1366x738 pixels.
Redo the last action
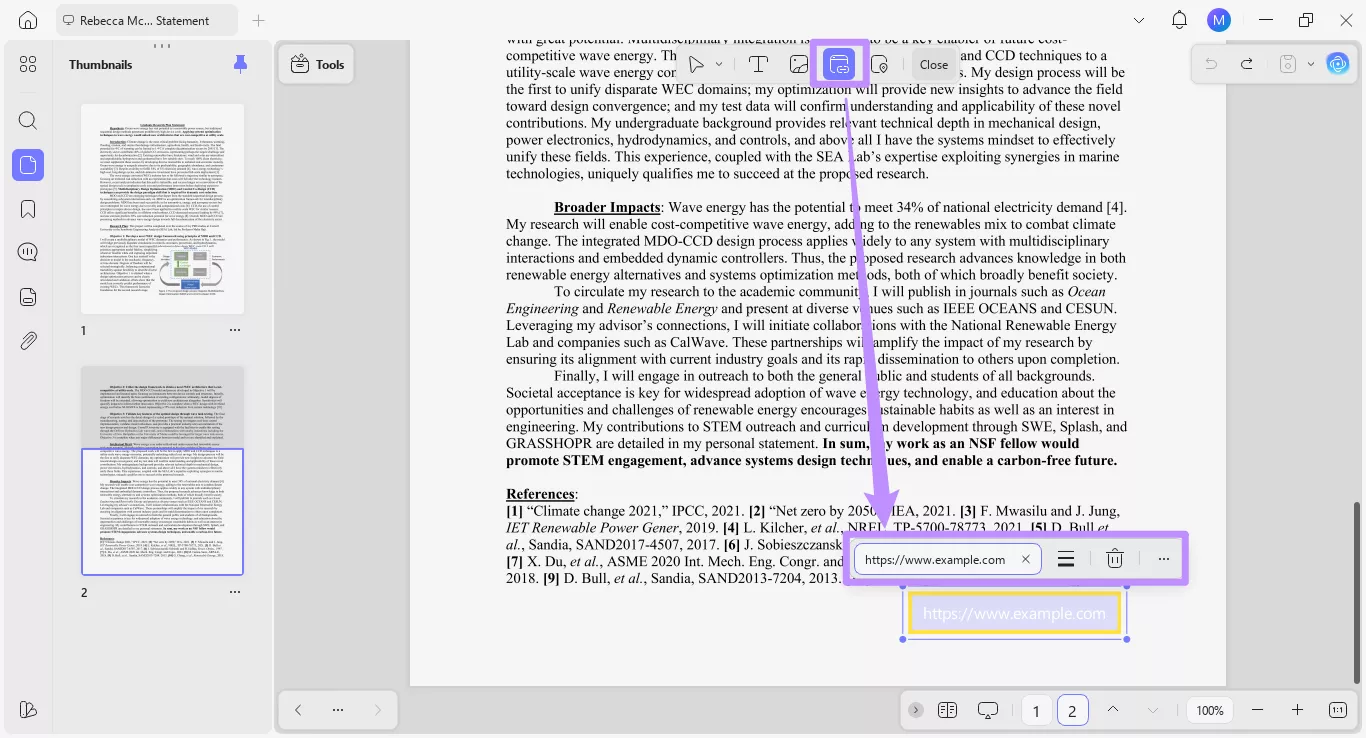pos(1246,64)
